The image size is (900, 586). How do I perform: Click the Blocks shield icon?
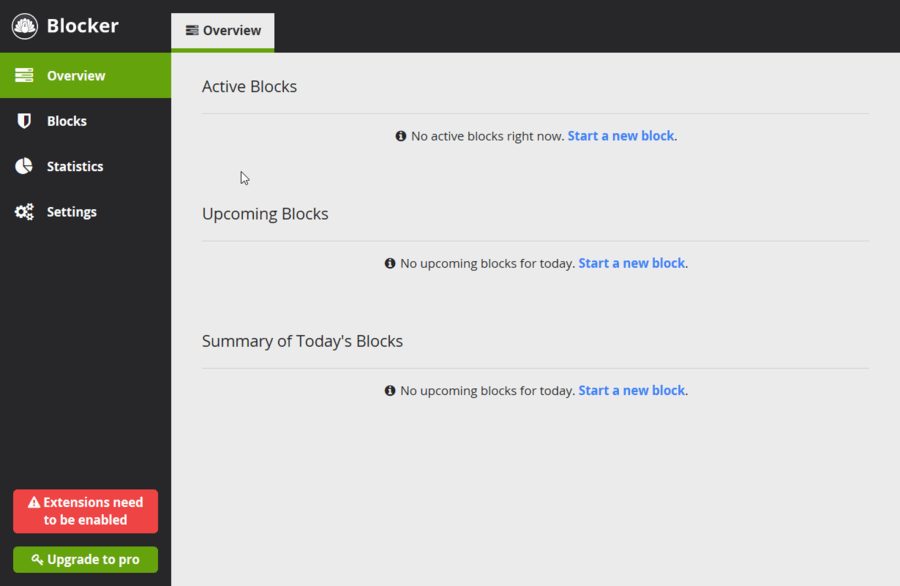click(24, 121)
